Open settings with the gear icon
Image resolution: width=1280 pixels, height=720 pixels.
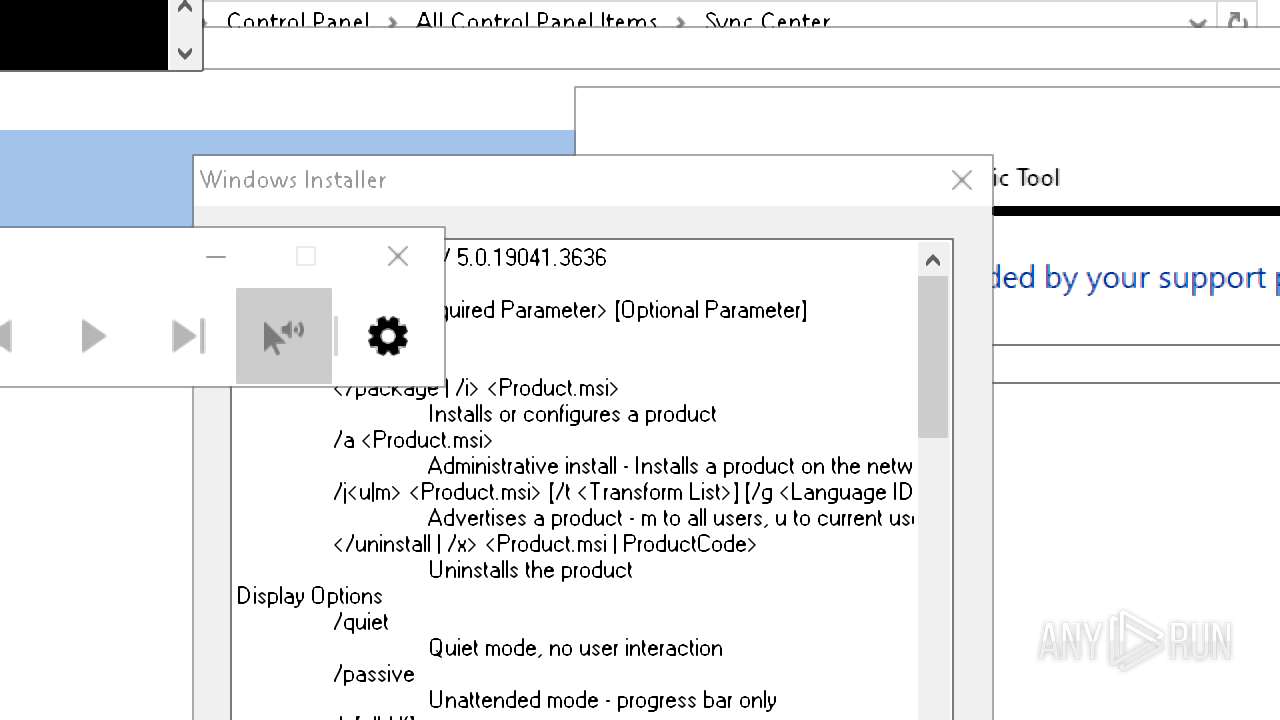388,336
